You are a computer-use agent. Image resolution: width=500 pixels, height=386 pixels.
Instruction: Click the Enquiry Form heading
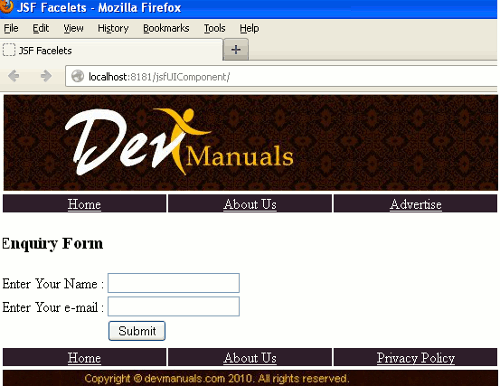pos(53,243)
